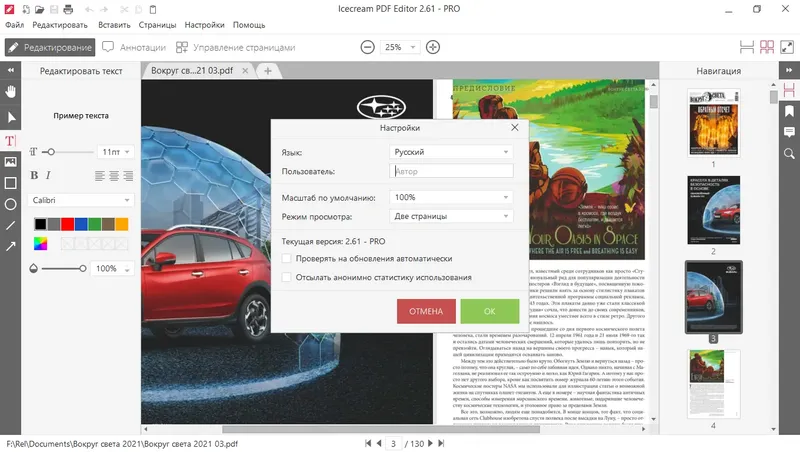Open the Редактировать menu
800x452 pixels.
pyautogui.click(x=60, y=24)
